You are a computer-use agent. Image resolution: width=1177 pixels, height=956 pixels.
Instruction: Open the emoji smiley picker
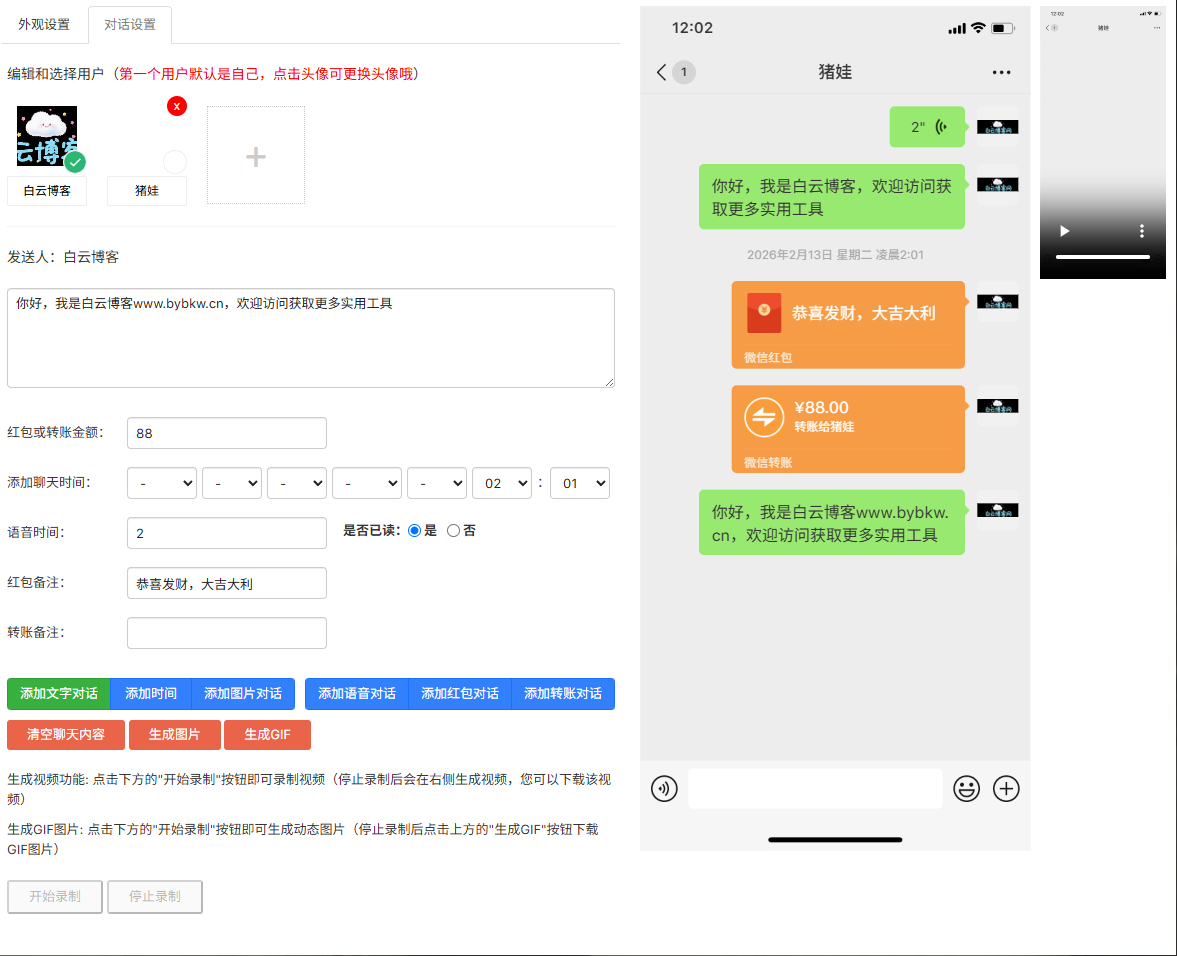pos(966,789)
